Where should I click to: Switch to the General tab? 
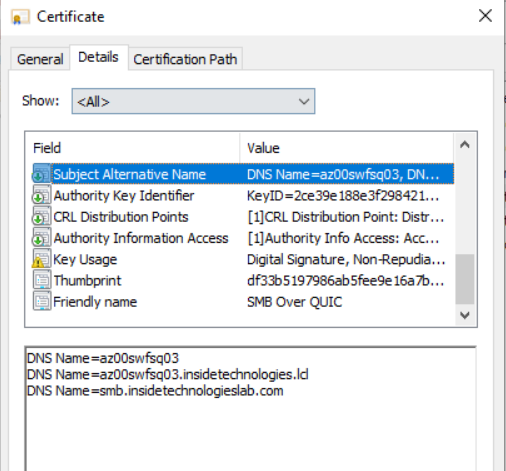(40, 59)
